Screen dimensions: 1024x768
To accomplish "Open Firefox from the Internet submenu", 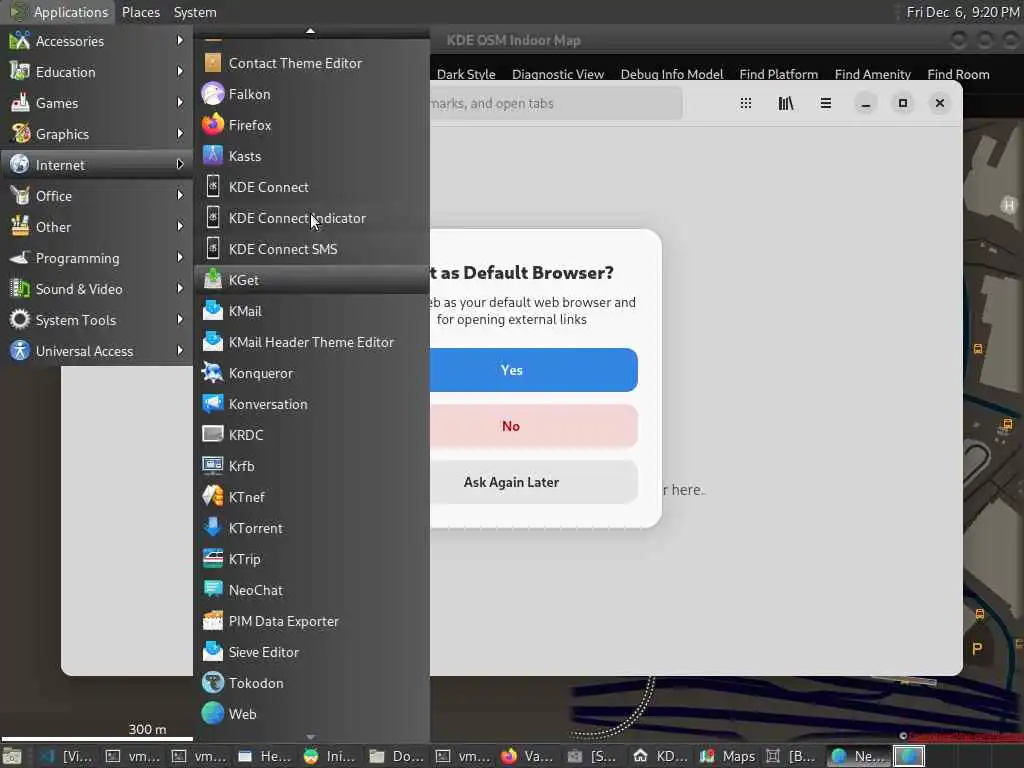I will coord(312,125).
